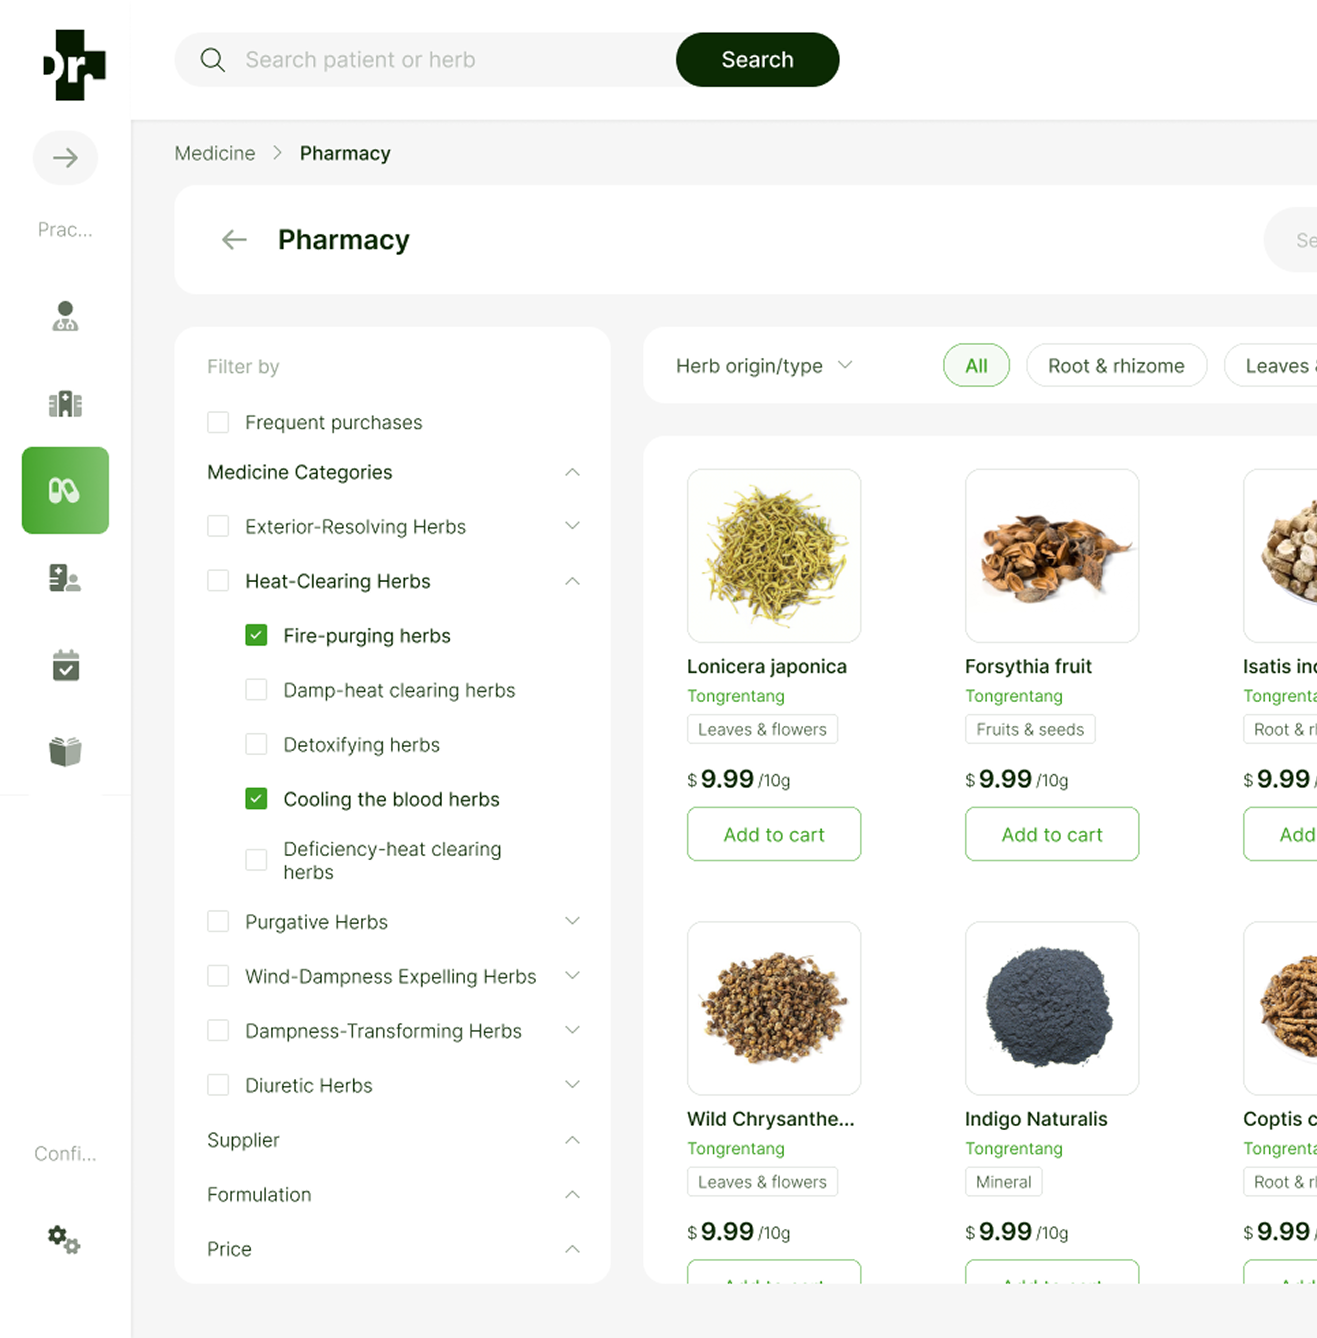
Task: Open Wild Chrysanthemum product image
Action: tap(774, 1008)
